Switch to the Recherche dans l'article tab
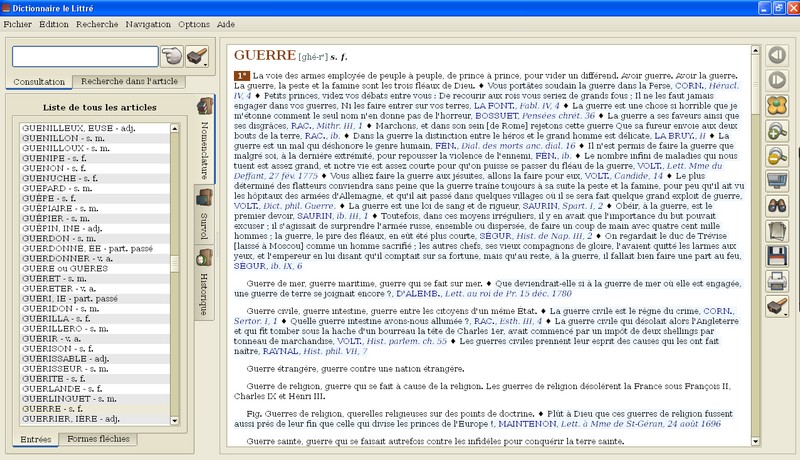800x460 pixels. [x=126, y=81]
